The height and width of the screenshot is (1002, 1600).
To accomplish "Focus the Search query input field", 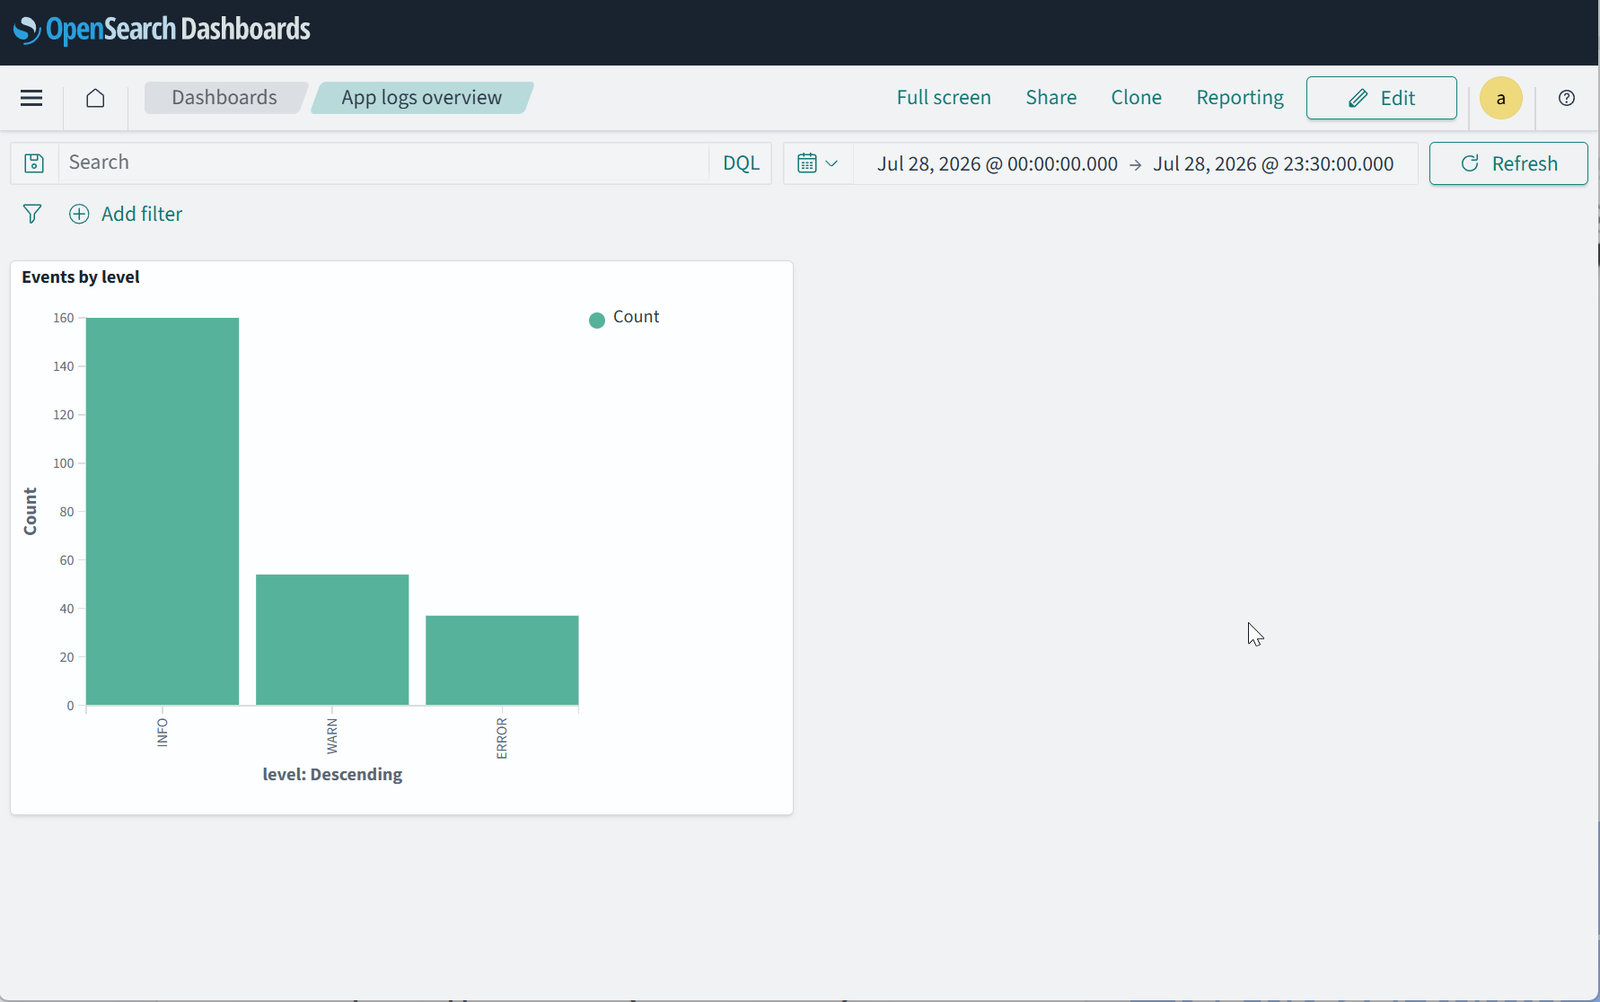I will pyautogui.click(x=384, y=163).
